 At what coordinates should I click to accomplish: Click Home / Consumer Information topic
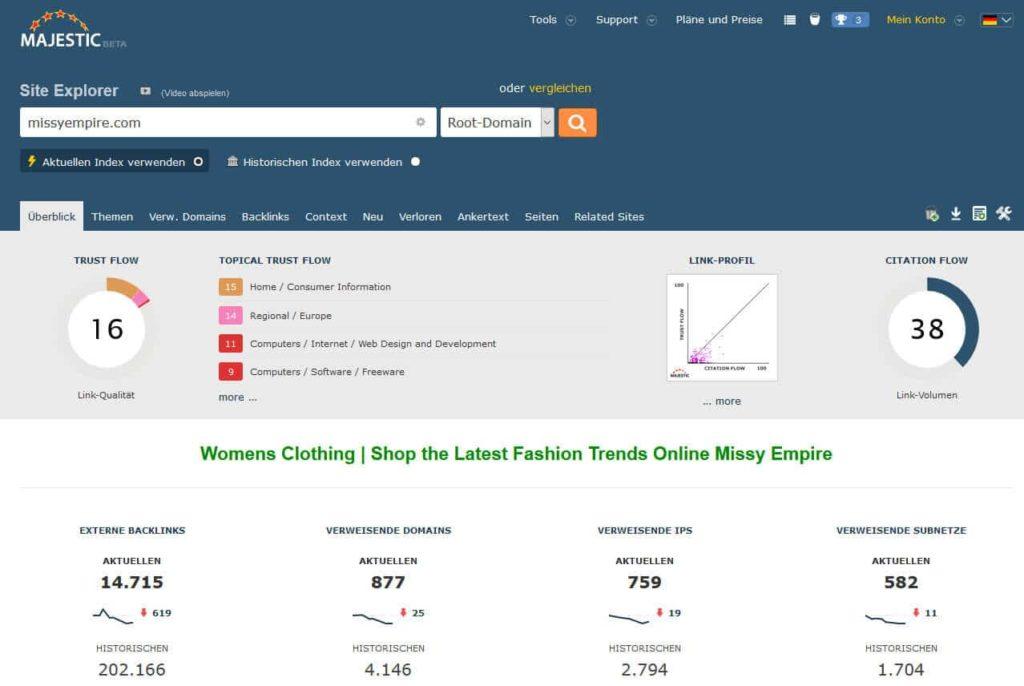[320, 287]
